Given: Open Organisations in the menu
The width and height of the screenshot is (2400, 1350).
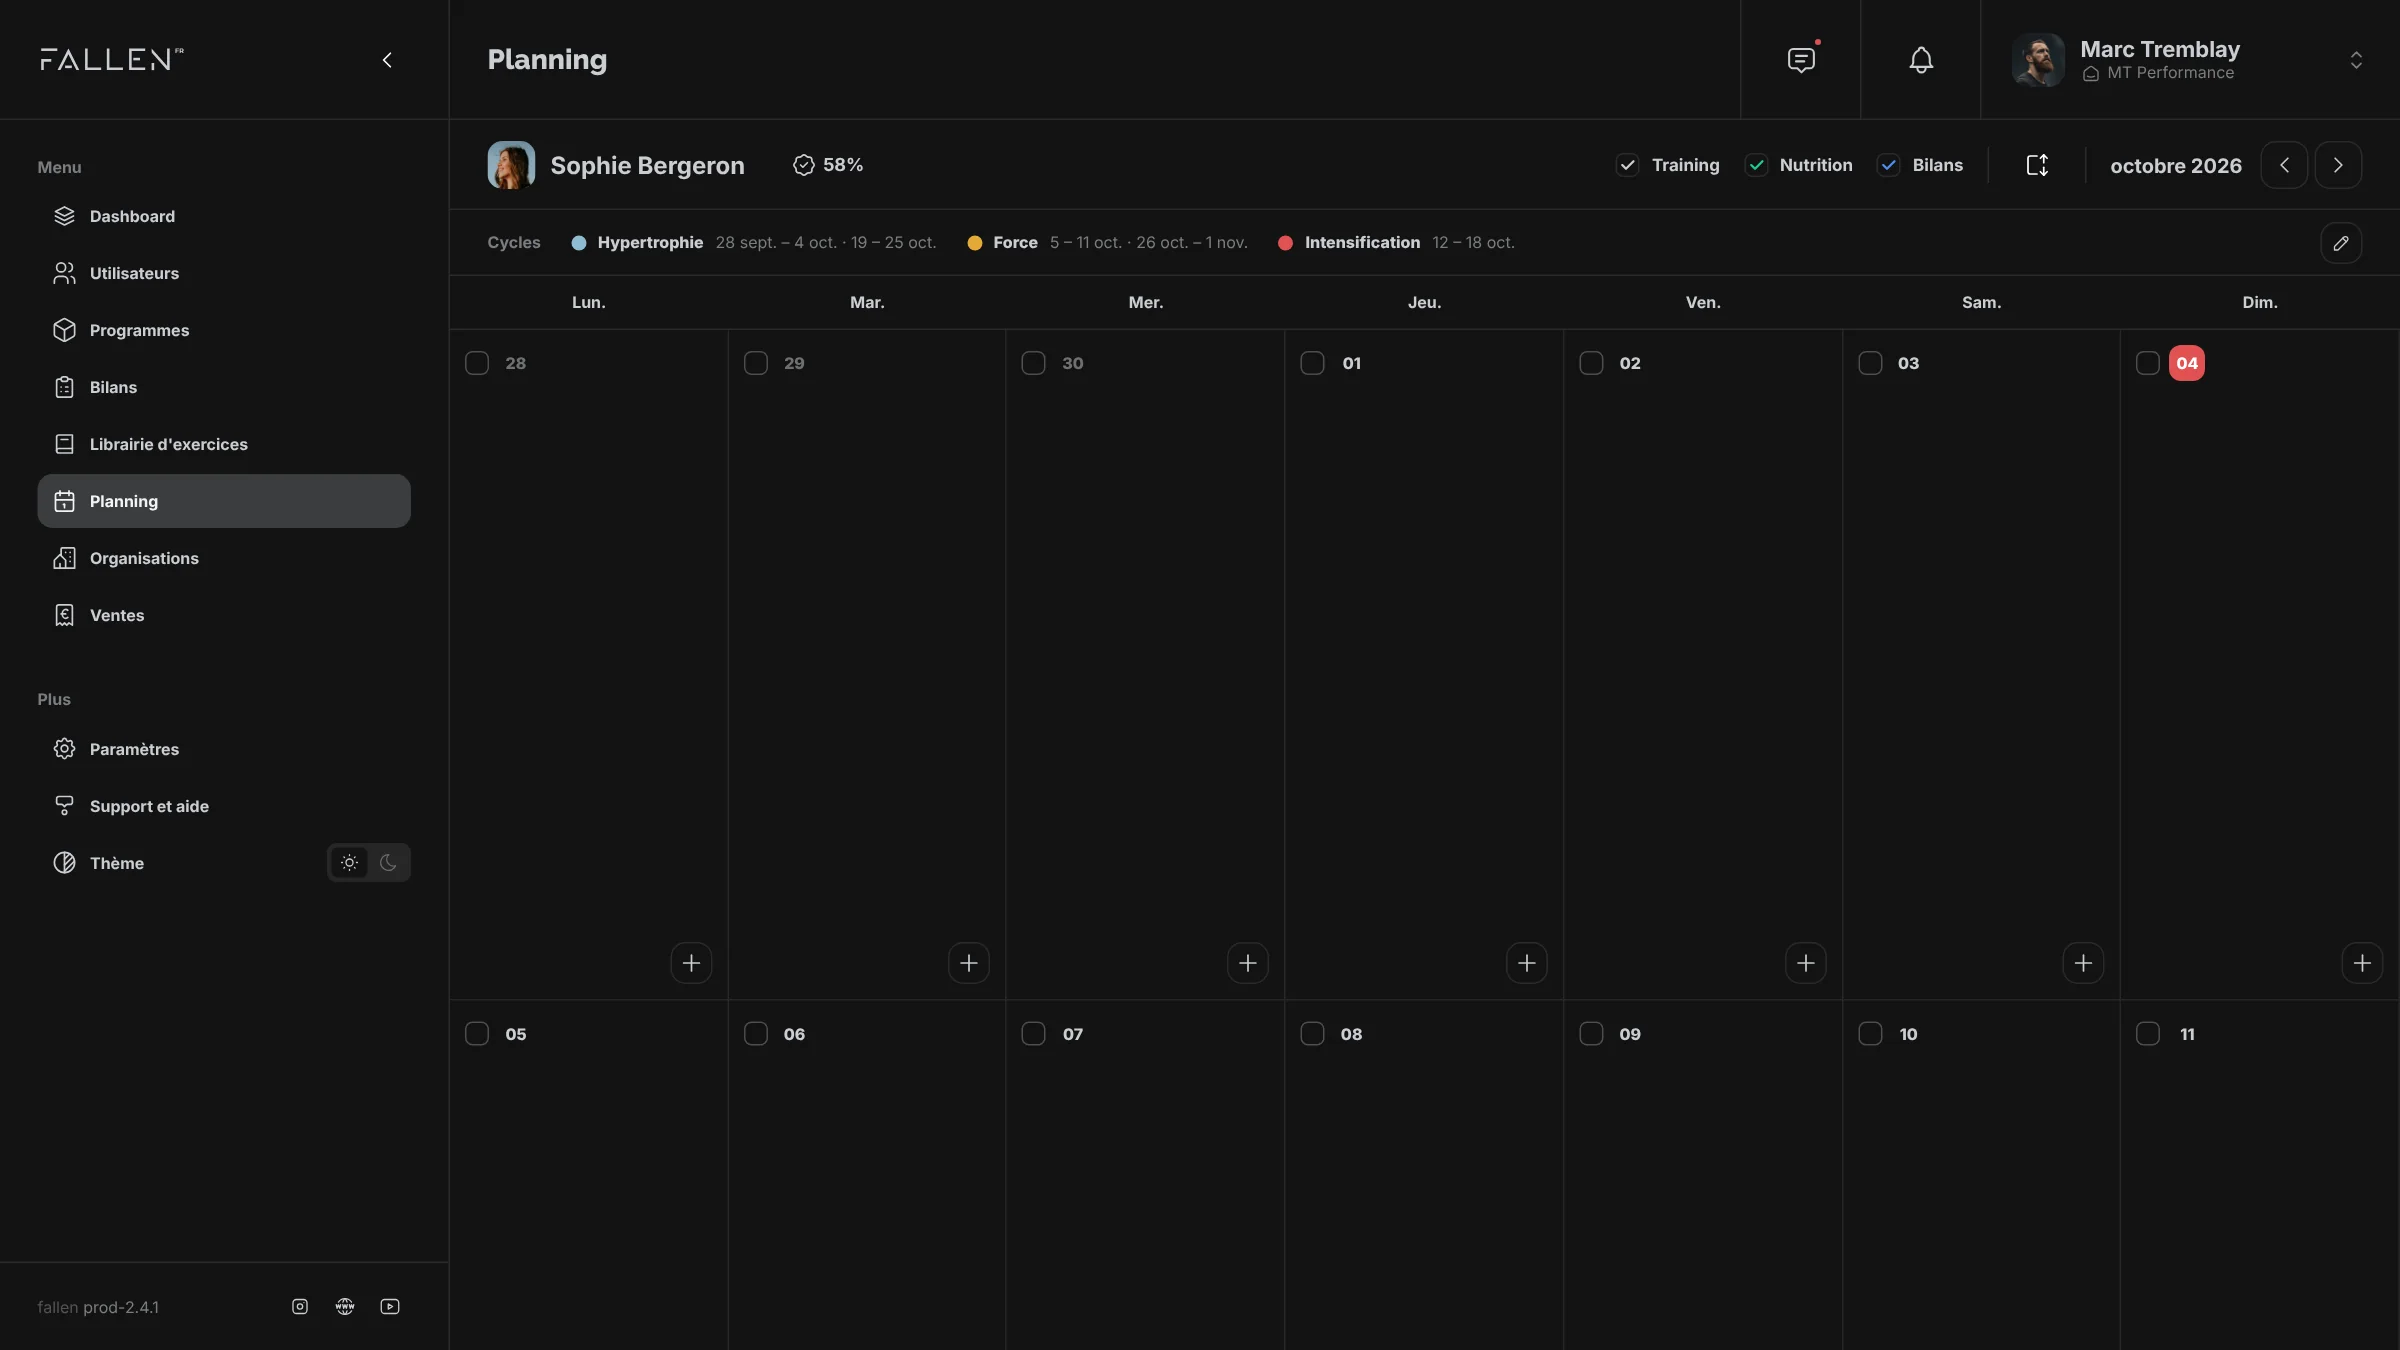Looking at the screenshot, I should click(224, 558).
